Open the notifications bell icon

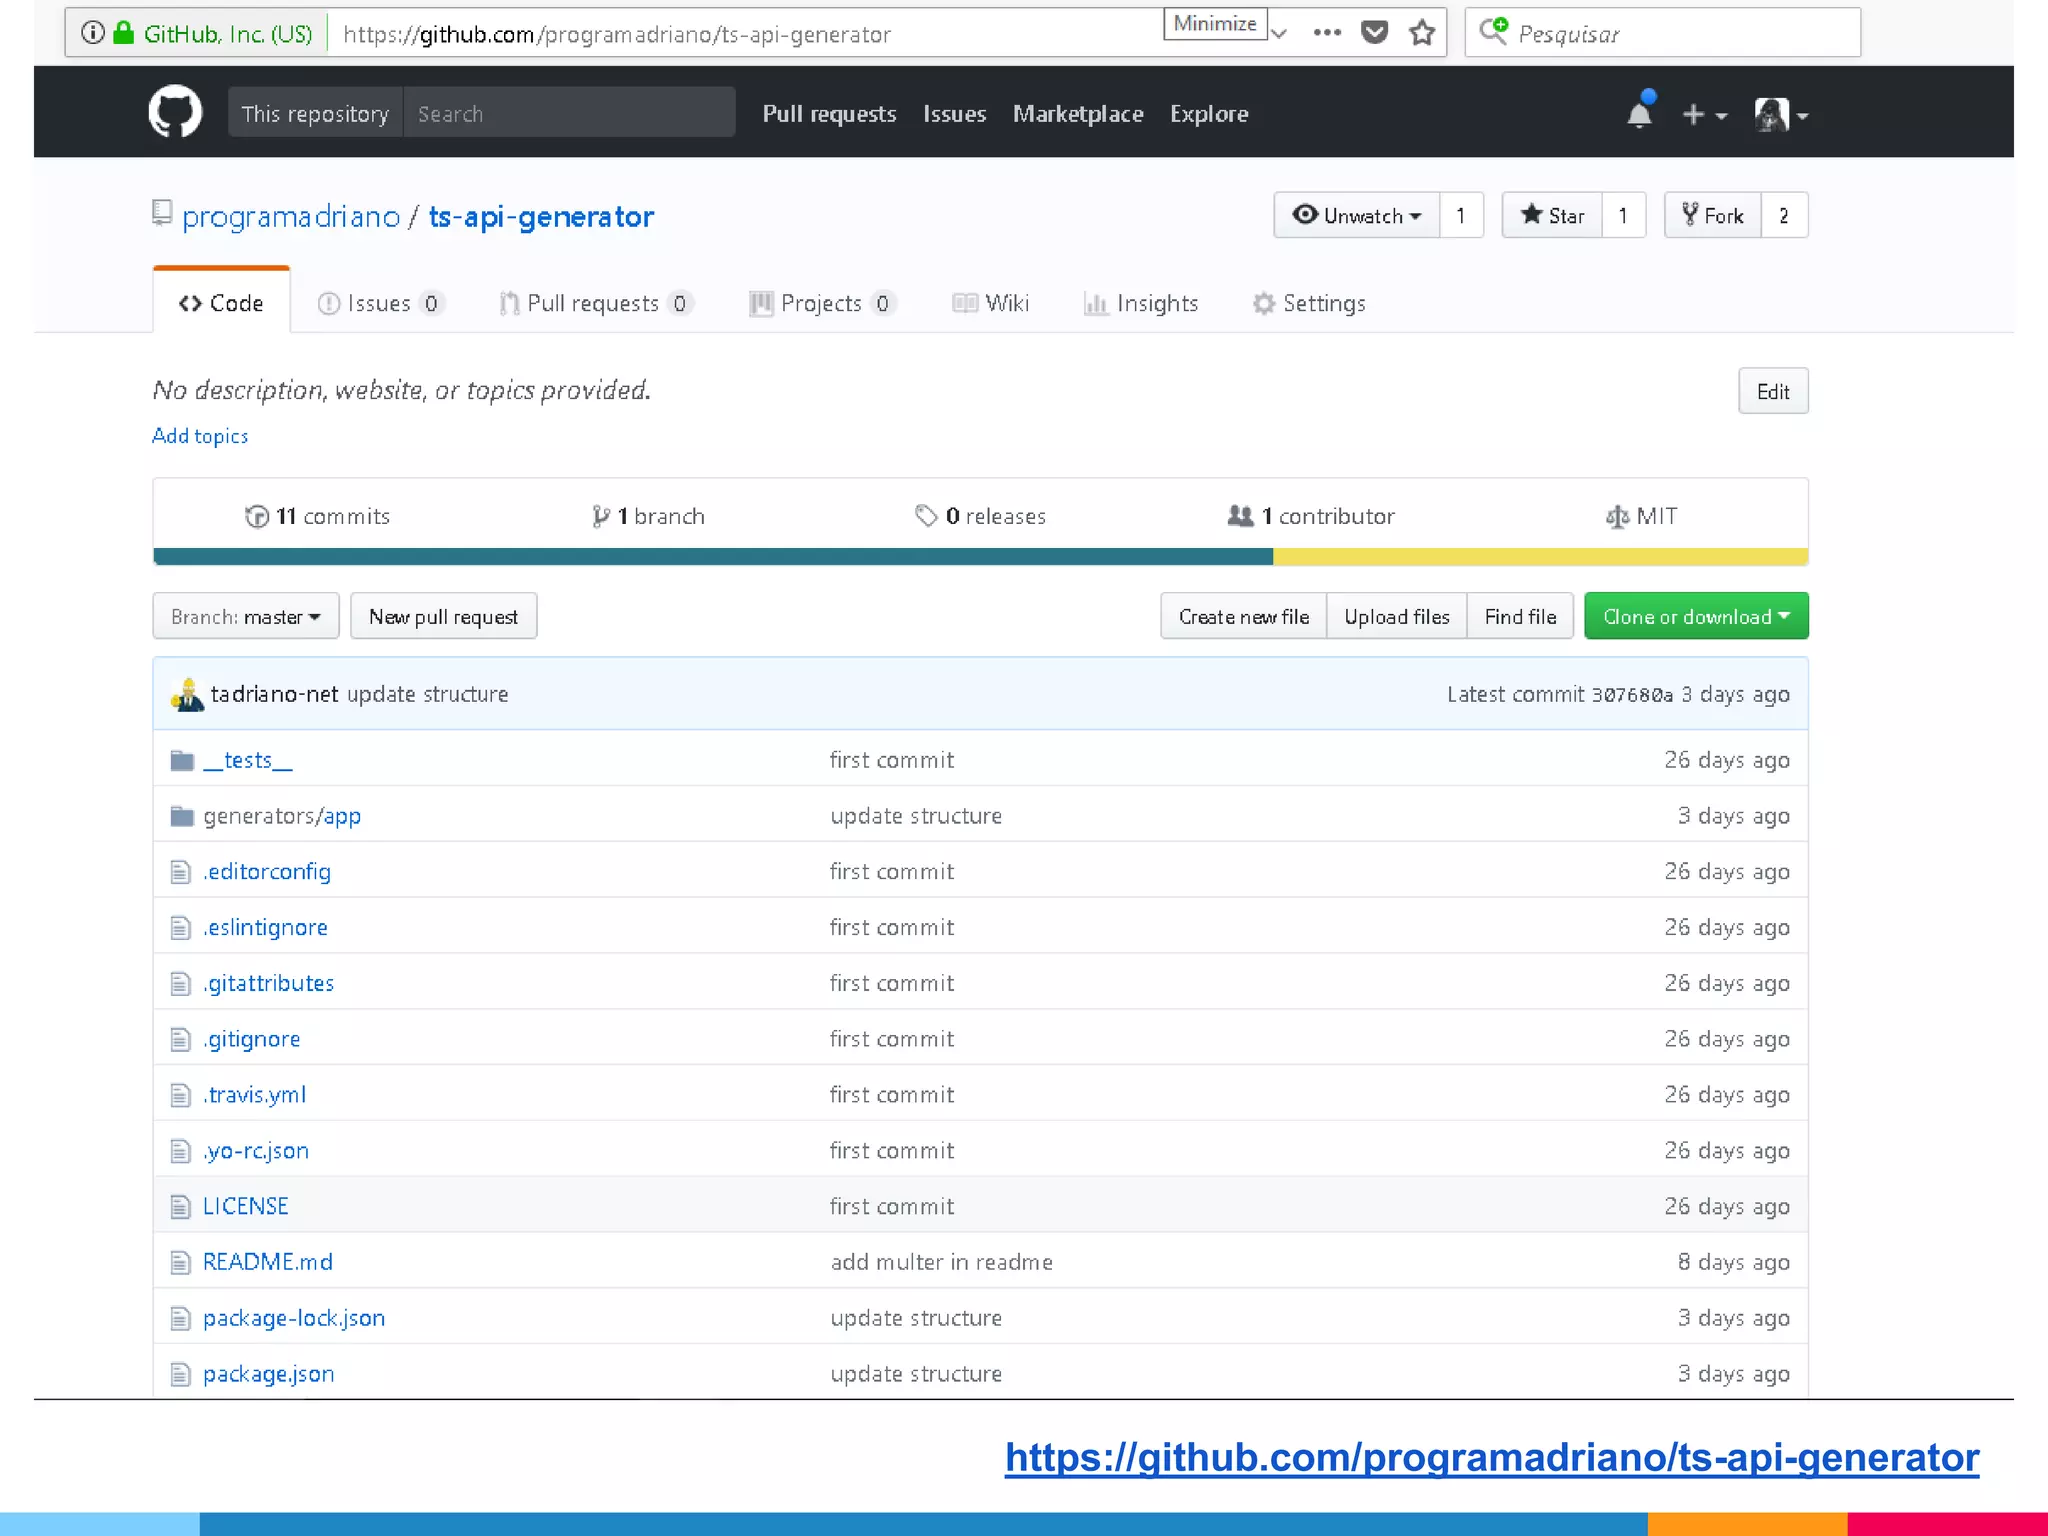click(x=1640, y=112)
